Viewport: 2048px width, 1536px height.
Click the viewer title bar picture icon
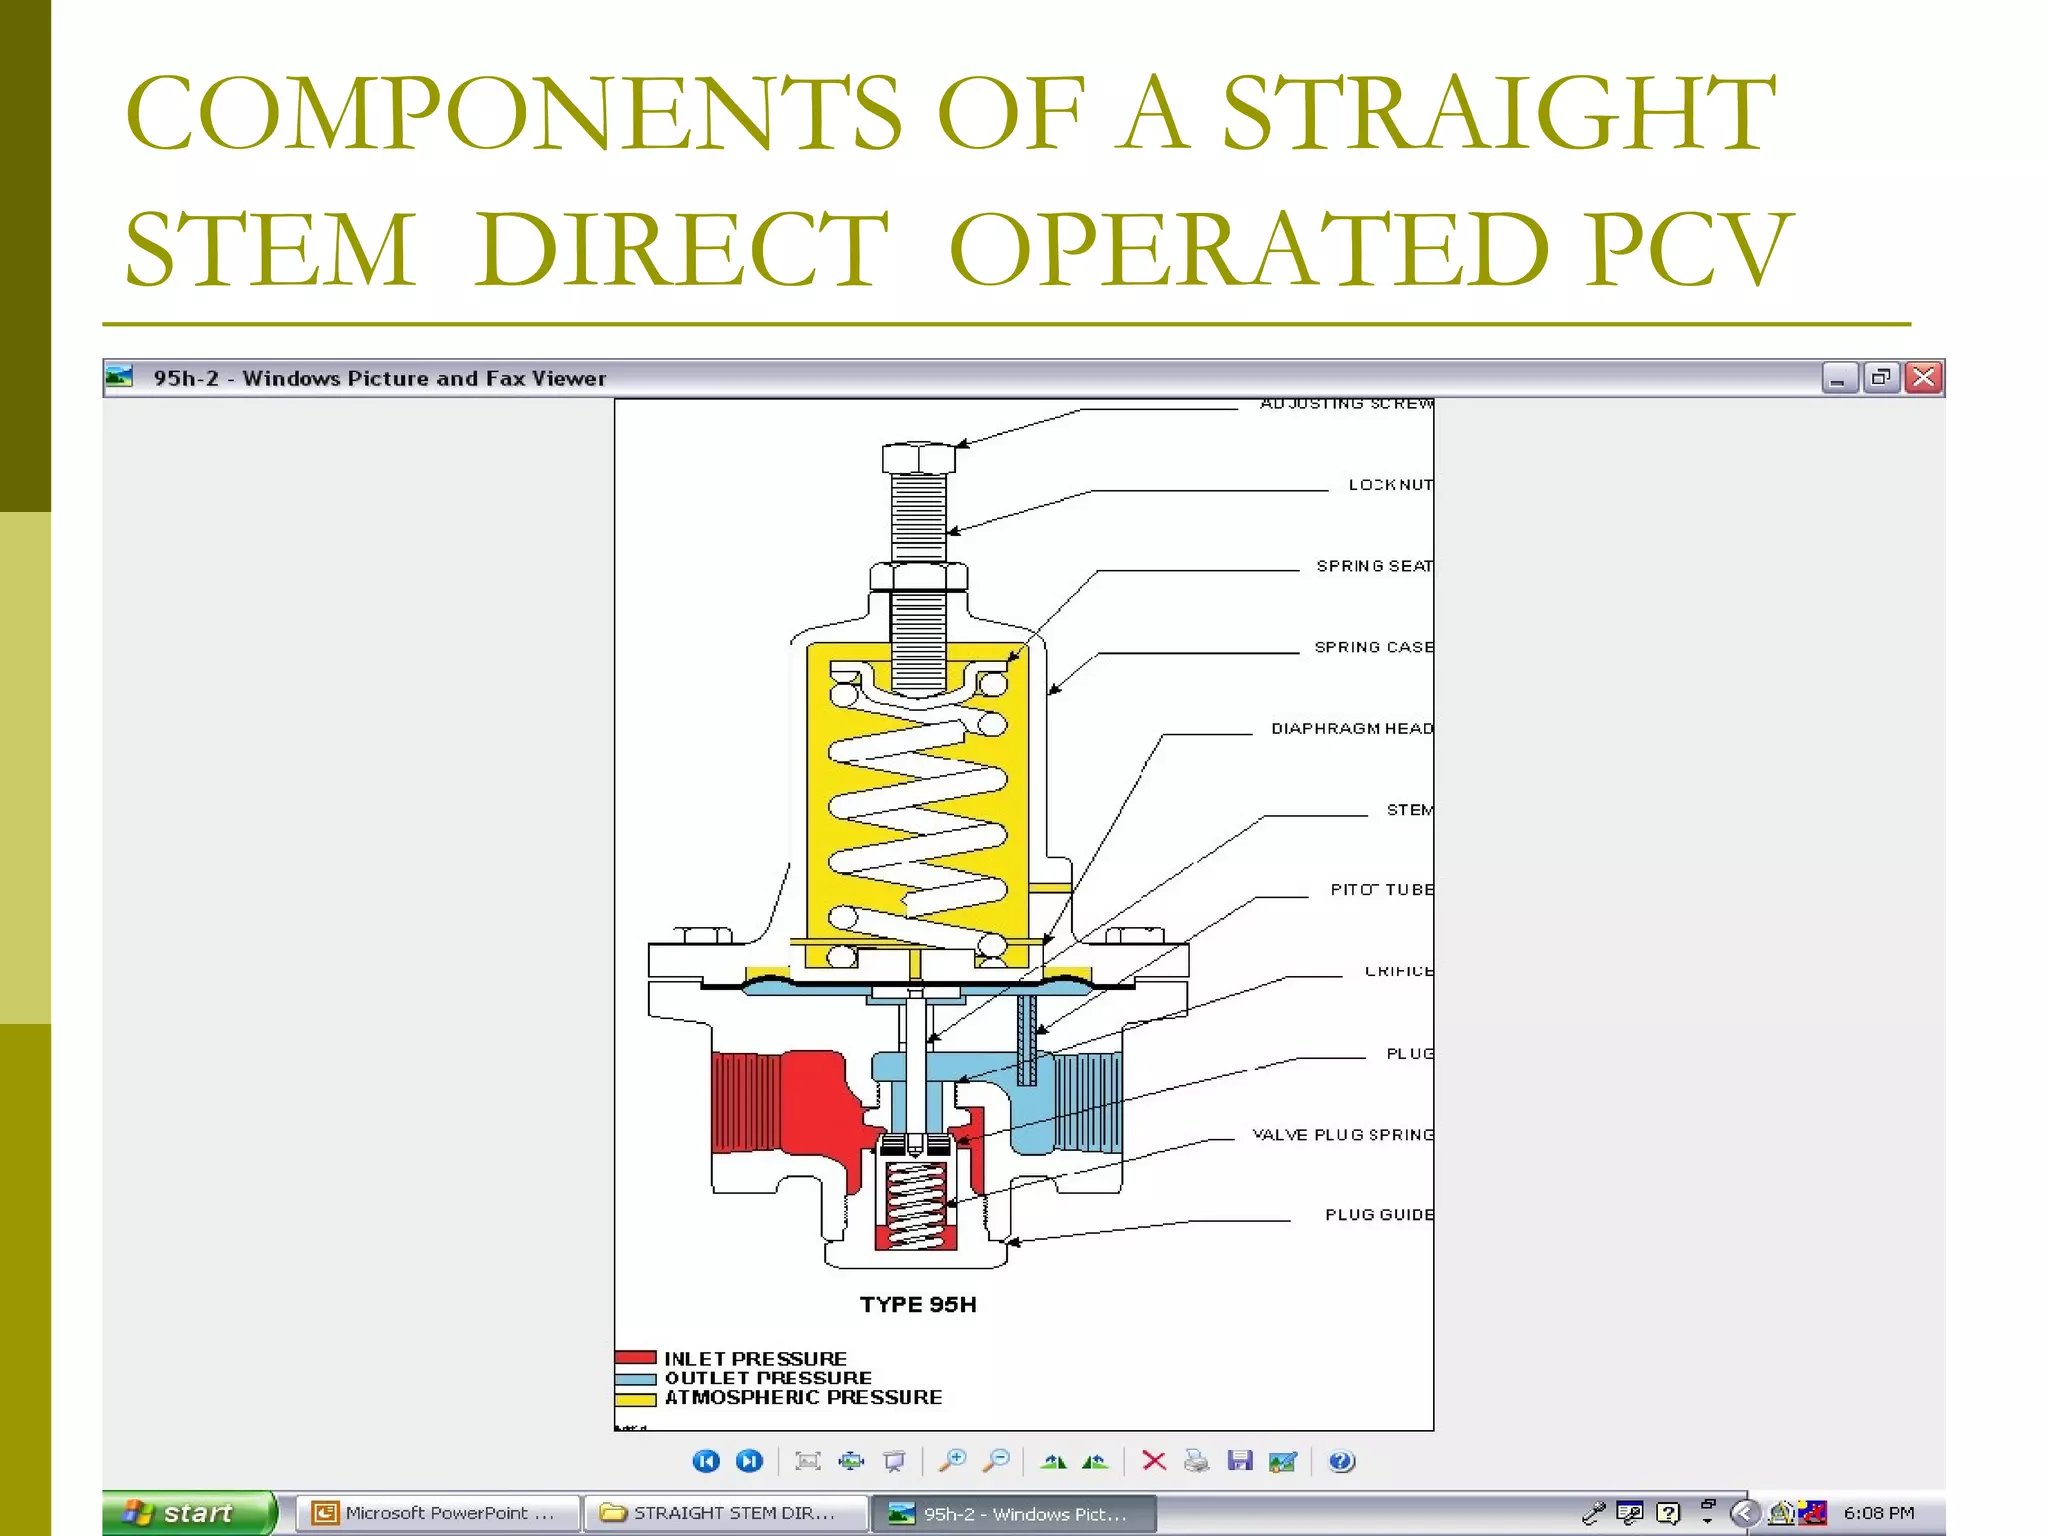pos(120,377)
